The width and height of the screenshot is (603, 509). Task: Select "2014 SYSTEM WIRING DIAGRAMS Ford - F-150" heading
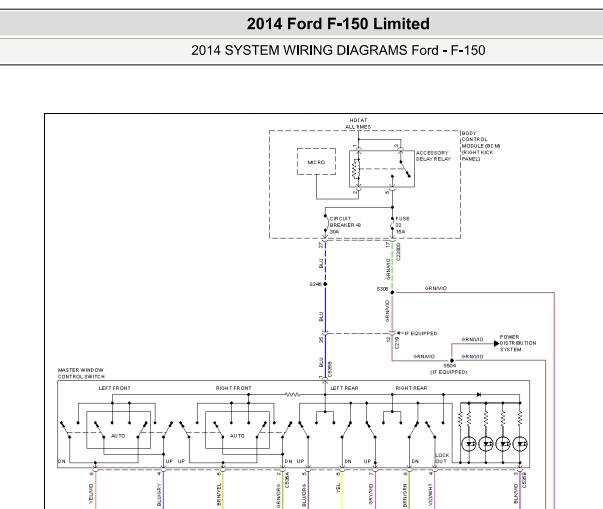(338, 50)
